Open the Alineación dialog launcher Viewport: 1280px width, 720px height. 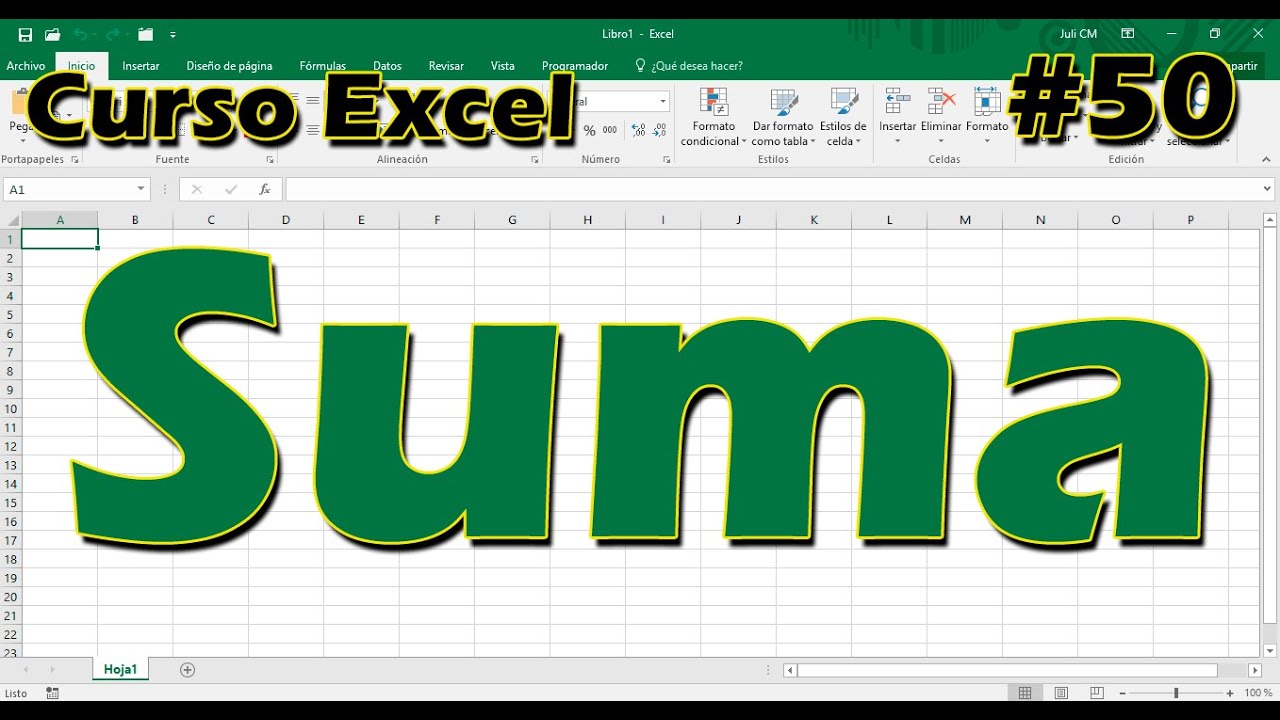pyautogui.click(x=535, y=160)
